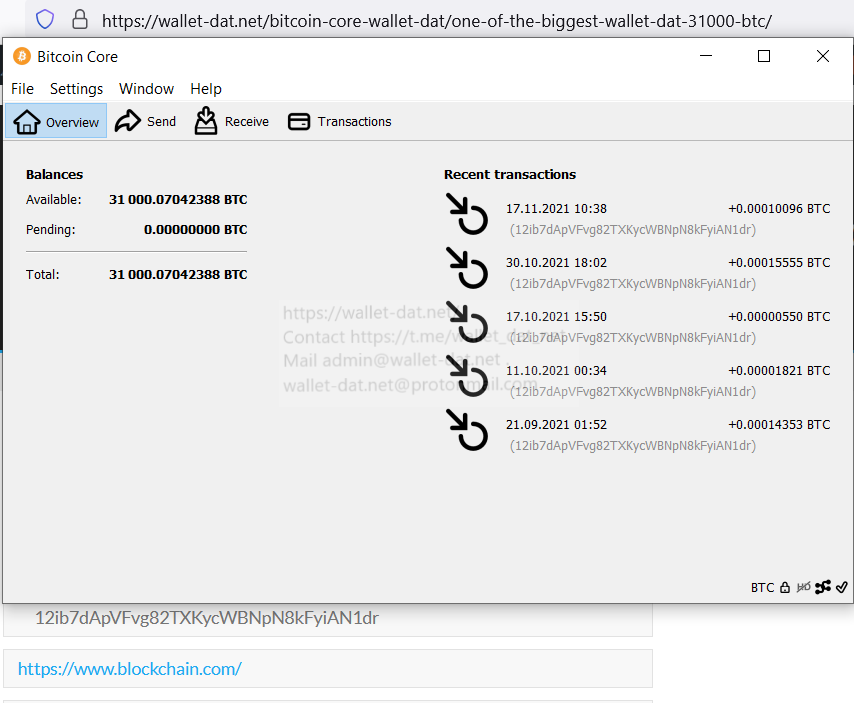Open the Window menu

pyautogui.click(x=146, y=89)
